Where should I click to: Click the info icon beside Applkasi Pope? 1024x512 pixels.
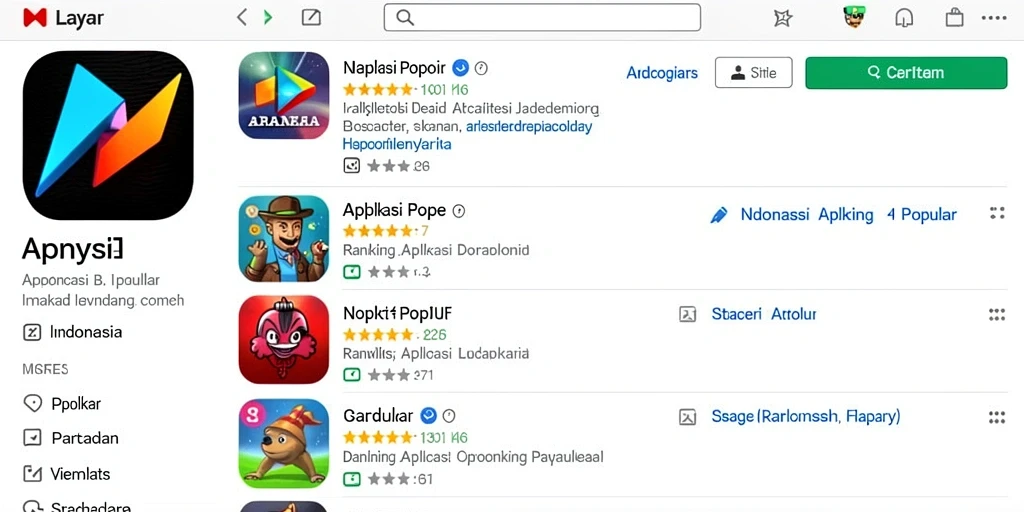[x=459, y=211]
